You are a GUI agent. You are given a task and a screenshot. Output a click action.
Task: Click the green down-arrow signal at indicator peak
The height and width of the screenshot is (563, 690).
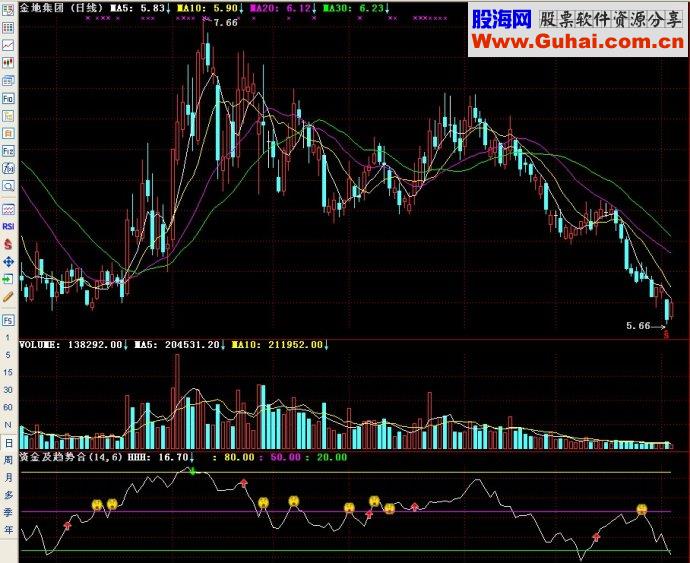click(x=192, y=471)
